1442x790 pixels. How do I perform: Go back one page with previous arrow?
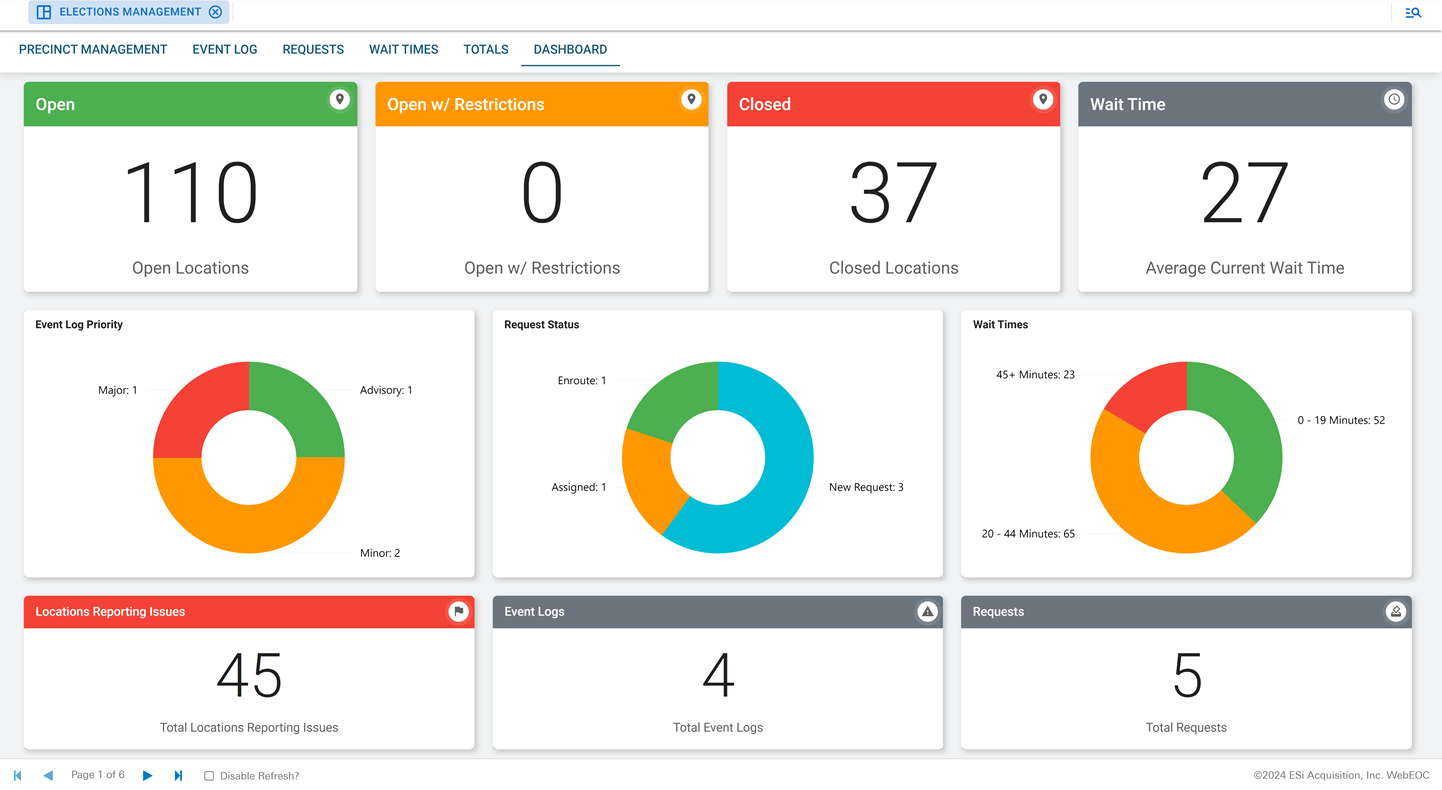click(48, 775)
